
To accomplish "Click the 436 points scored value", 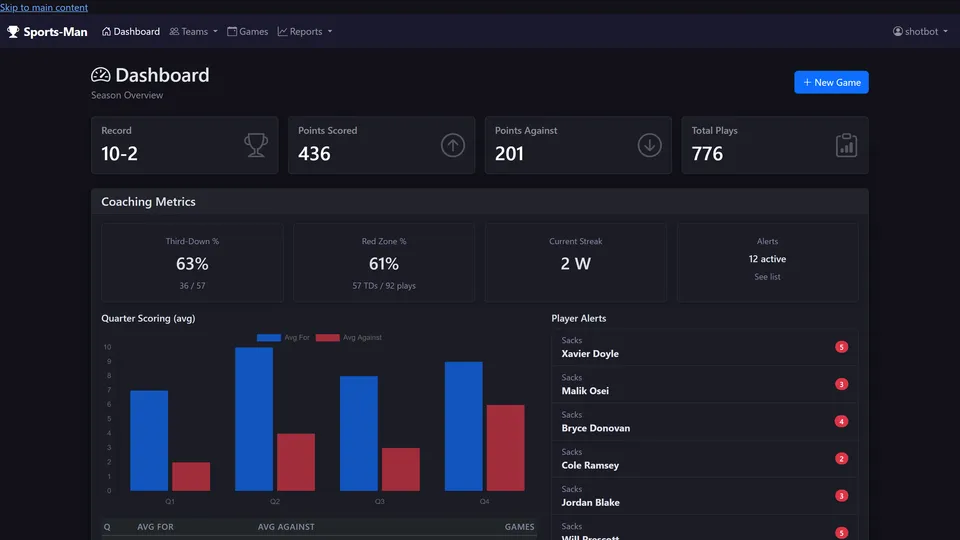I will pos(314,153).
